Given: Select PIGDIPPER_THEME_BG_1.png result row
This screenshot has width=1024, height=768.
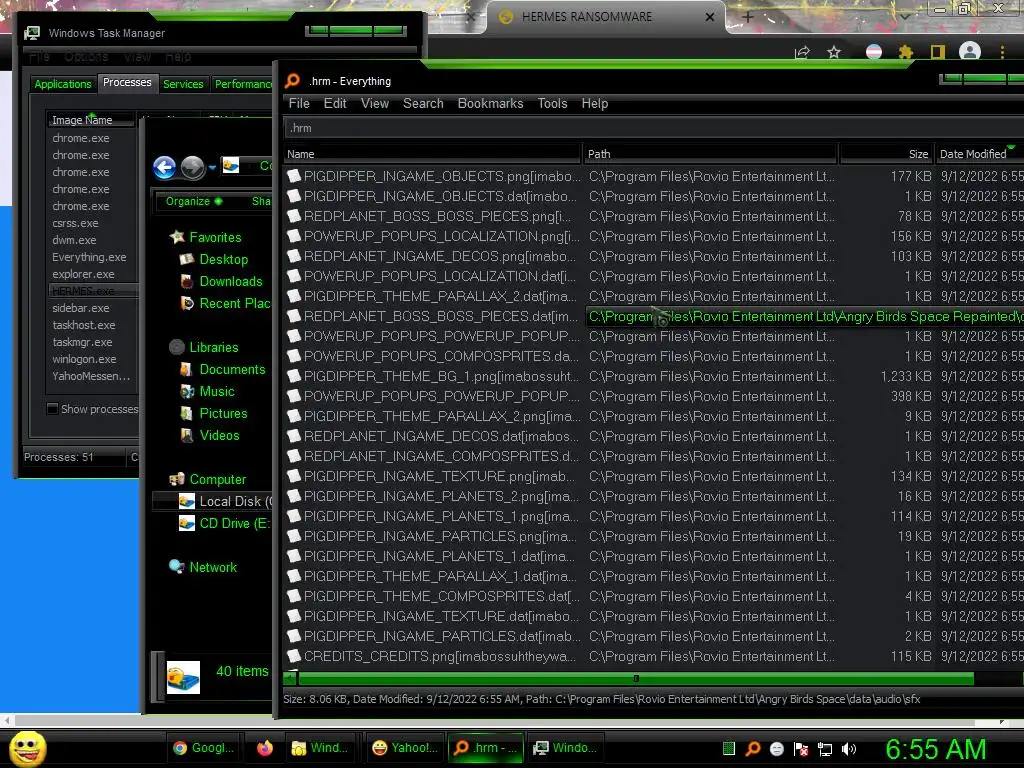Looking at the screenshot, I should point(654,376).
